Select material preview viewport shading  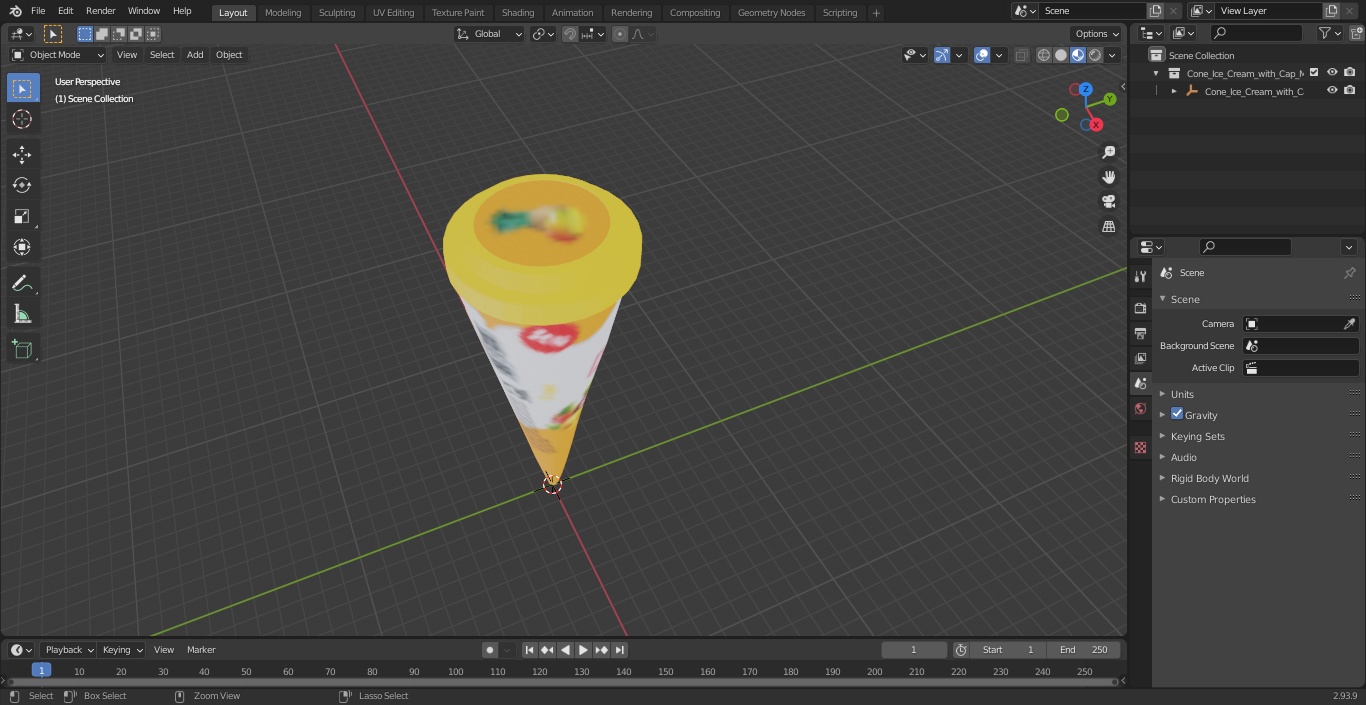pyautogui.click(x=1078, y=55)
